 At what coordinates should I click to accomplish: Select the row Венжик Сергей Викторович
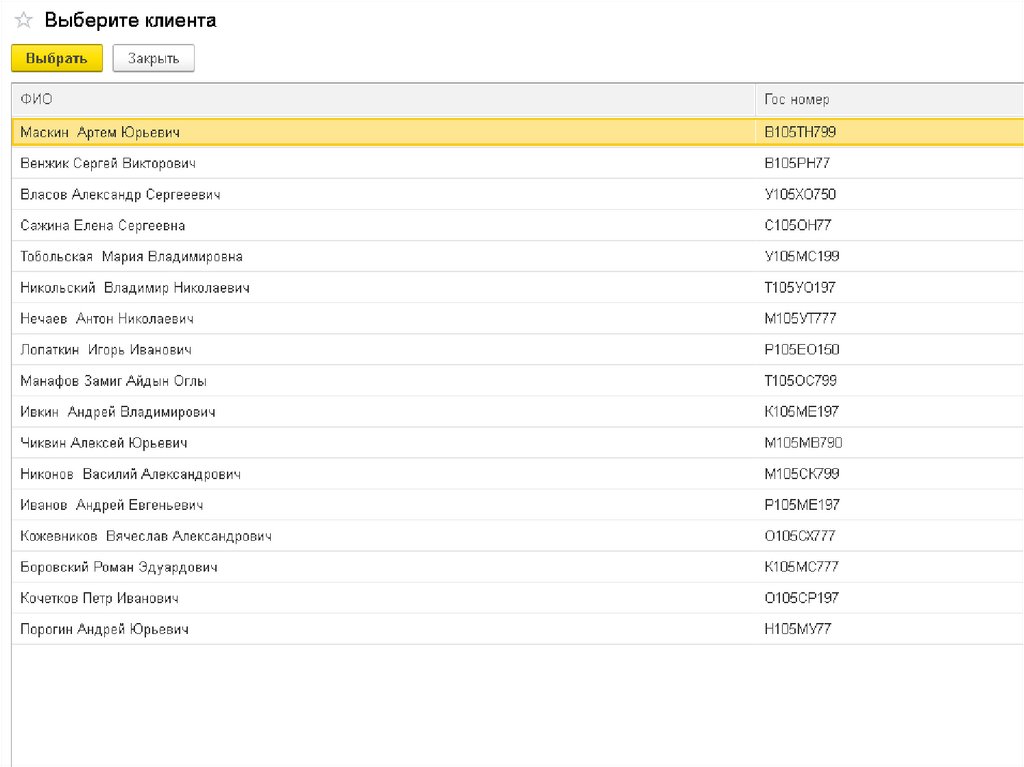[x=107, y=163]
